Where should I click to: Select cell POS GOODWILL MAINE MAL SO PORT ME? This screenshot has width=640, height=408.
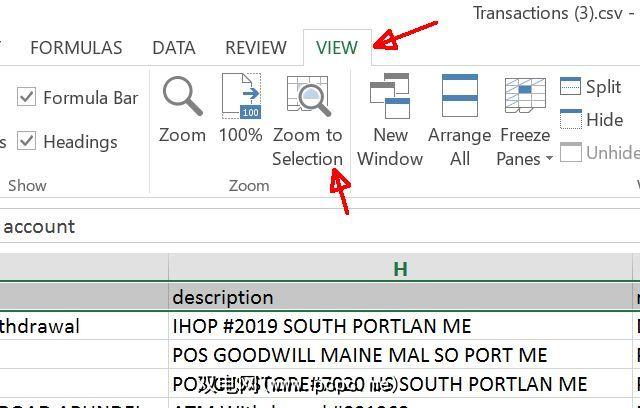[x=400, y=355]
